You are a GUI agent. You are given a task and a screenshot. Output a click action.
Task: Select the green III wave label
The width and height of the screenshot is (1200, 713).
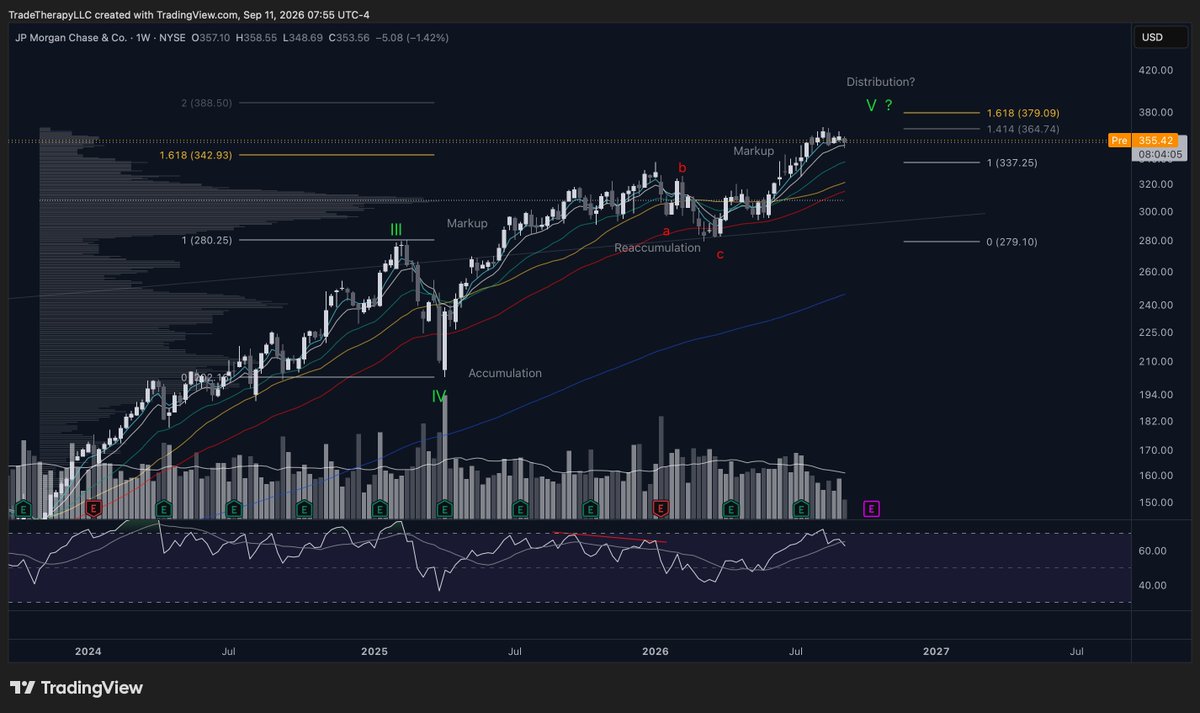[396, 230]
